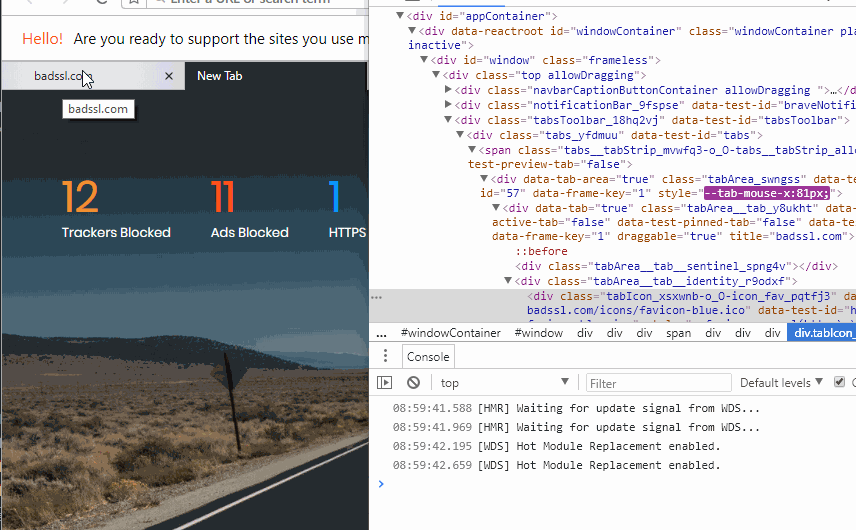Select the div.tabIcon breadcrumb item
856x530 pixels.
[x=822, y=332]
